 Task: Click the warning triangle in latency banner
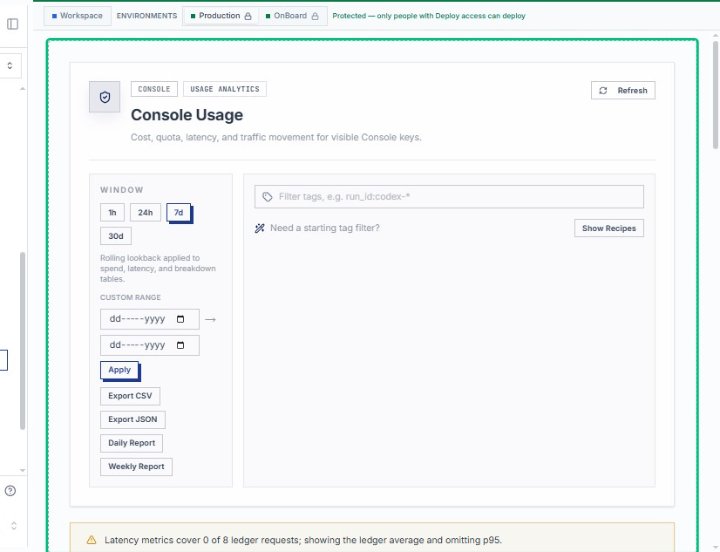(x=91, y=540)
